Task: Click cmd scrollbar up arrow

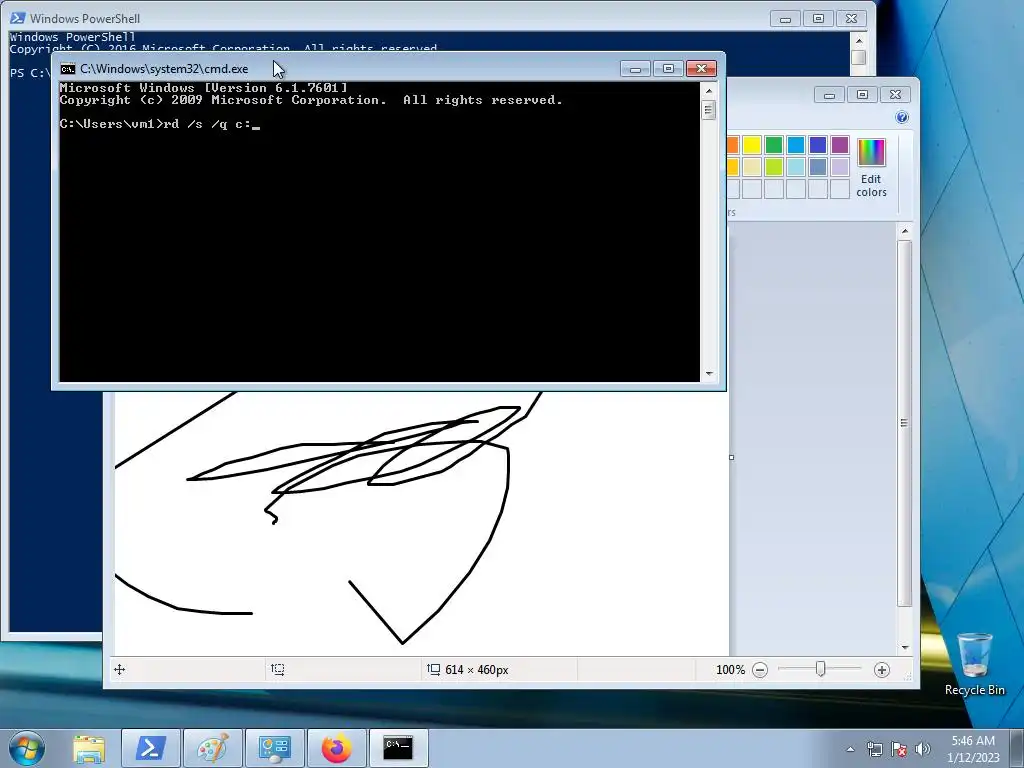Action: [709, 91]
